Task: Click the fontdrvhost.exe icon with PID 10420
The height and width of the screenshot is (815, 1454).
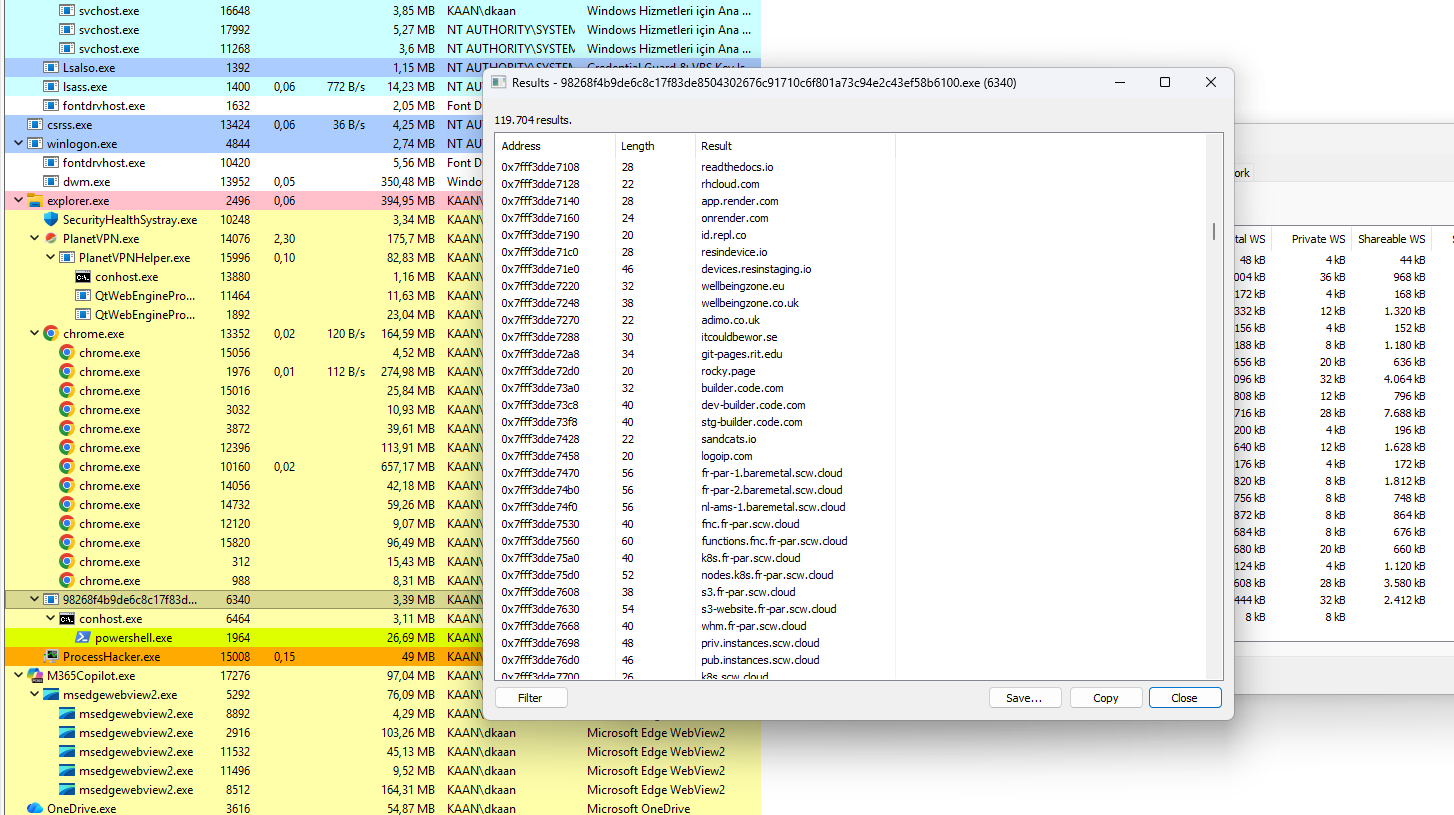Action: (51, 162)
